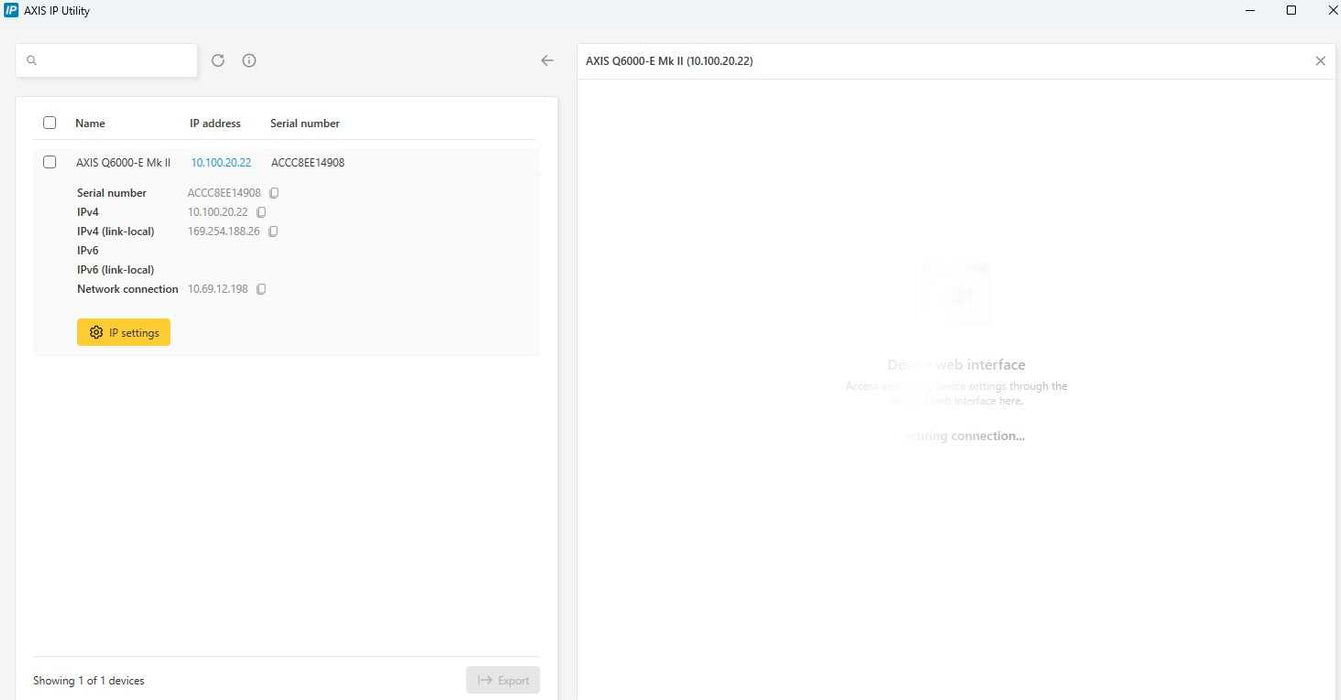Screen dimensions: 1341x700
Task: Click the 169.254.188.26 link-local value
Action: coord(224,231)
